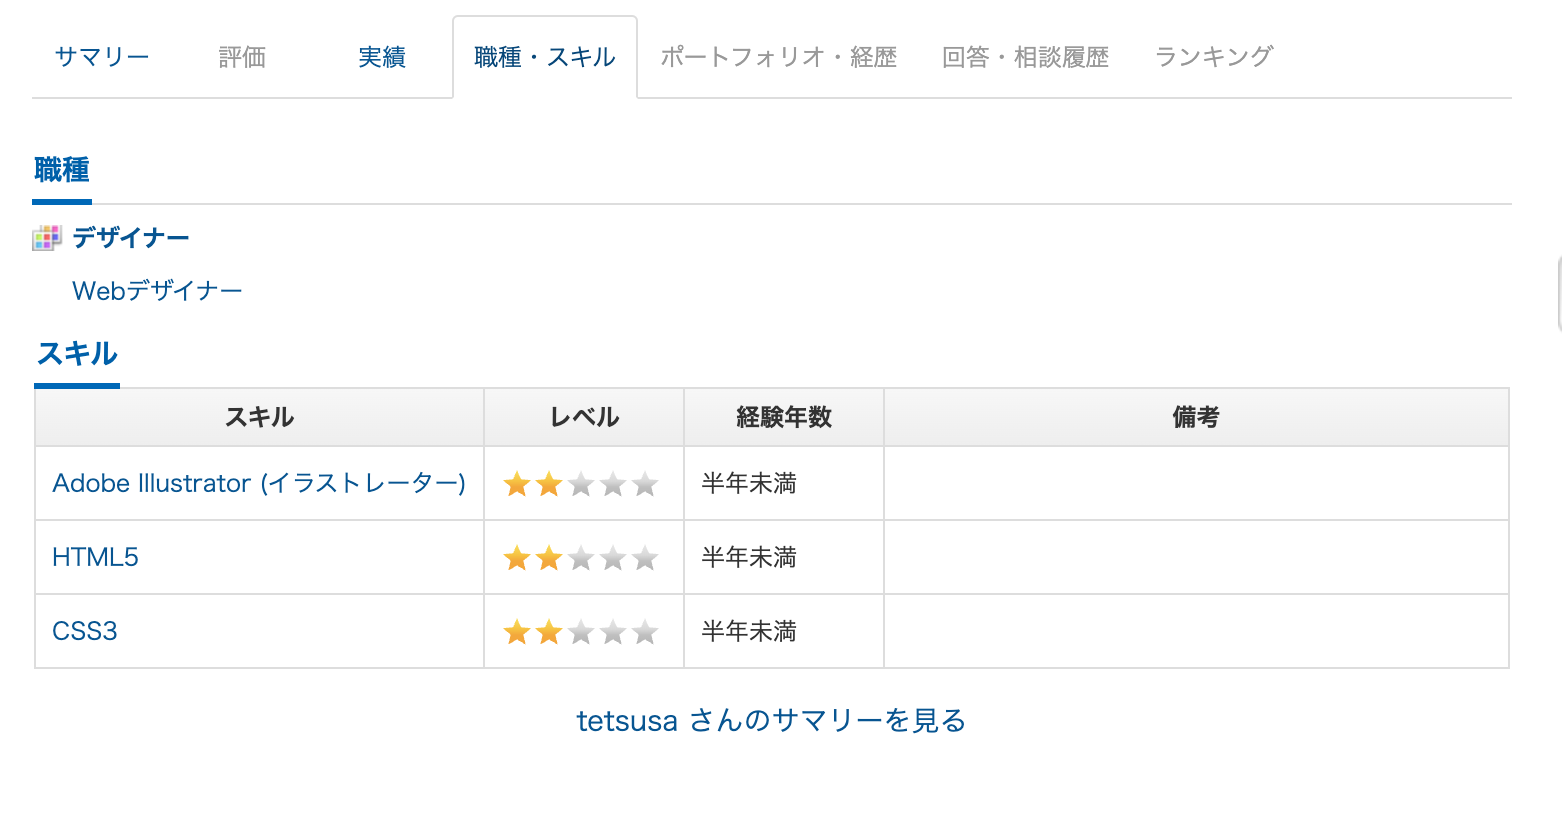Click the colorful Designer category icon
The width and height of the screenshot is (1562, 840).
tap(47, 238)
